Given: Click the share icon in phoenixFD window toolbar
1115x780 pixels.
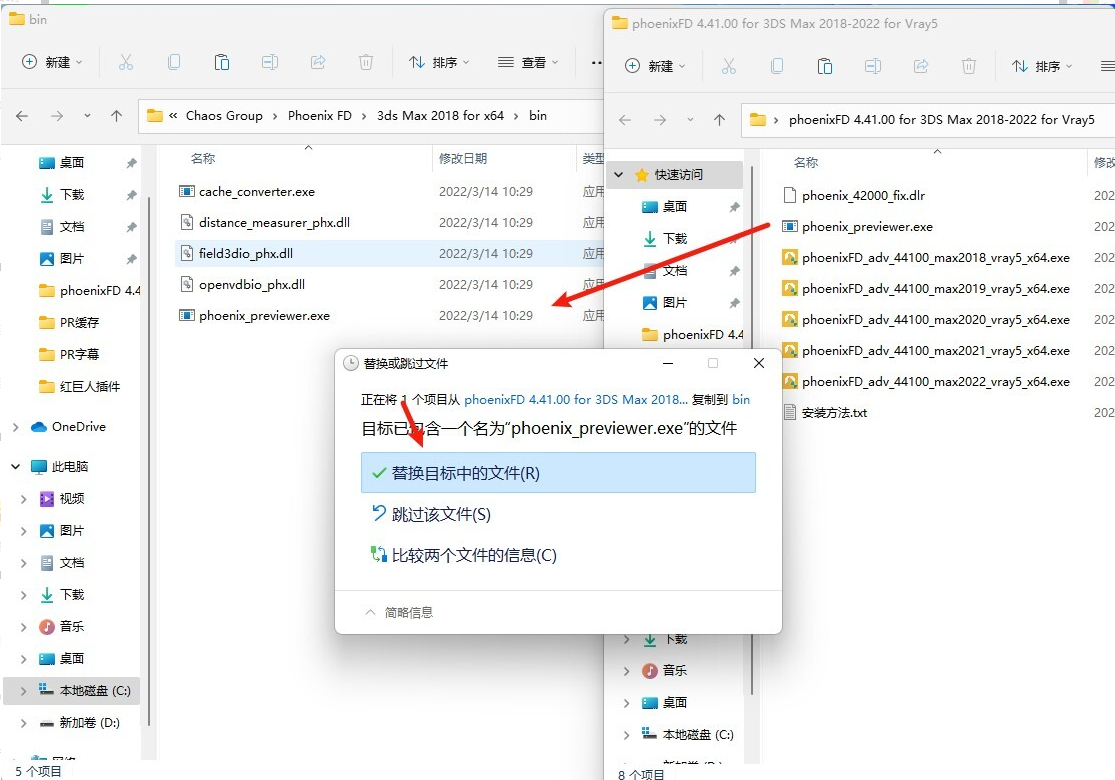Looking at the screenshot, I should 921,66.
